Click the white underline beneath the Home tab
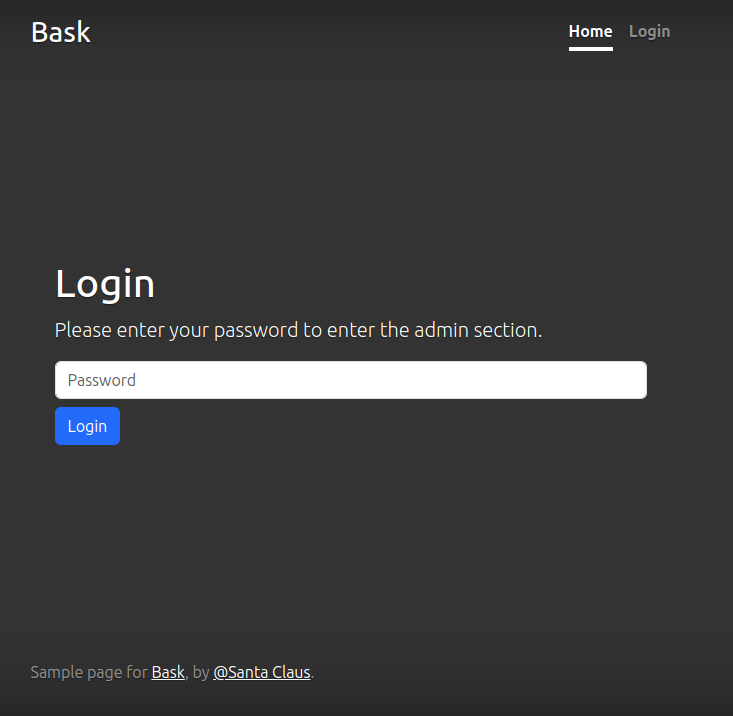This screenshot has width=733, height=716. (x=590, y=48)
